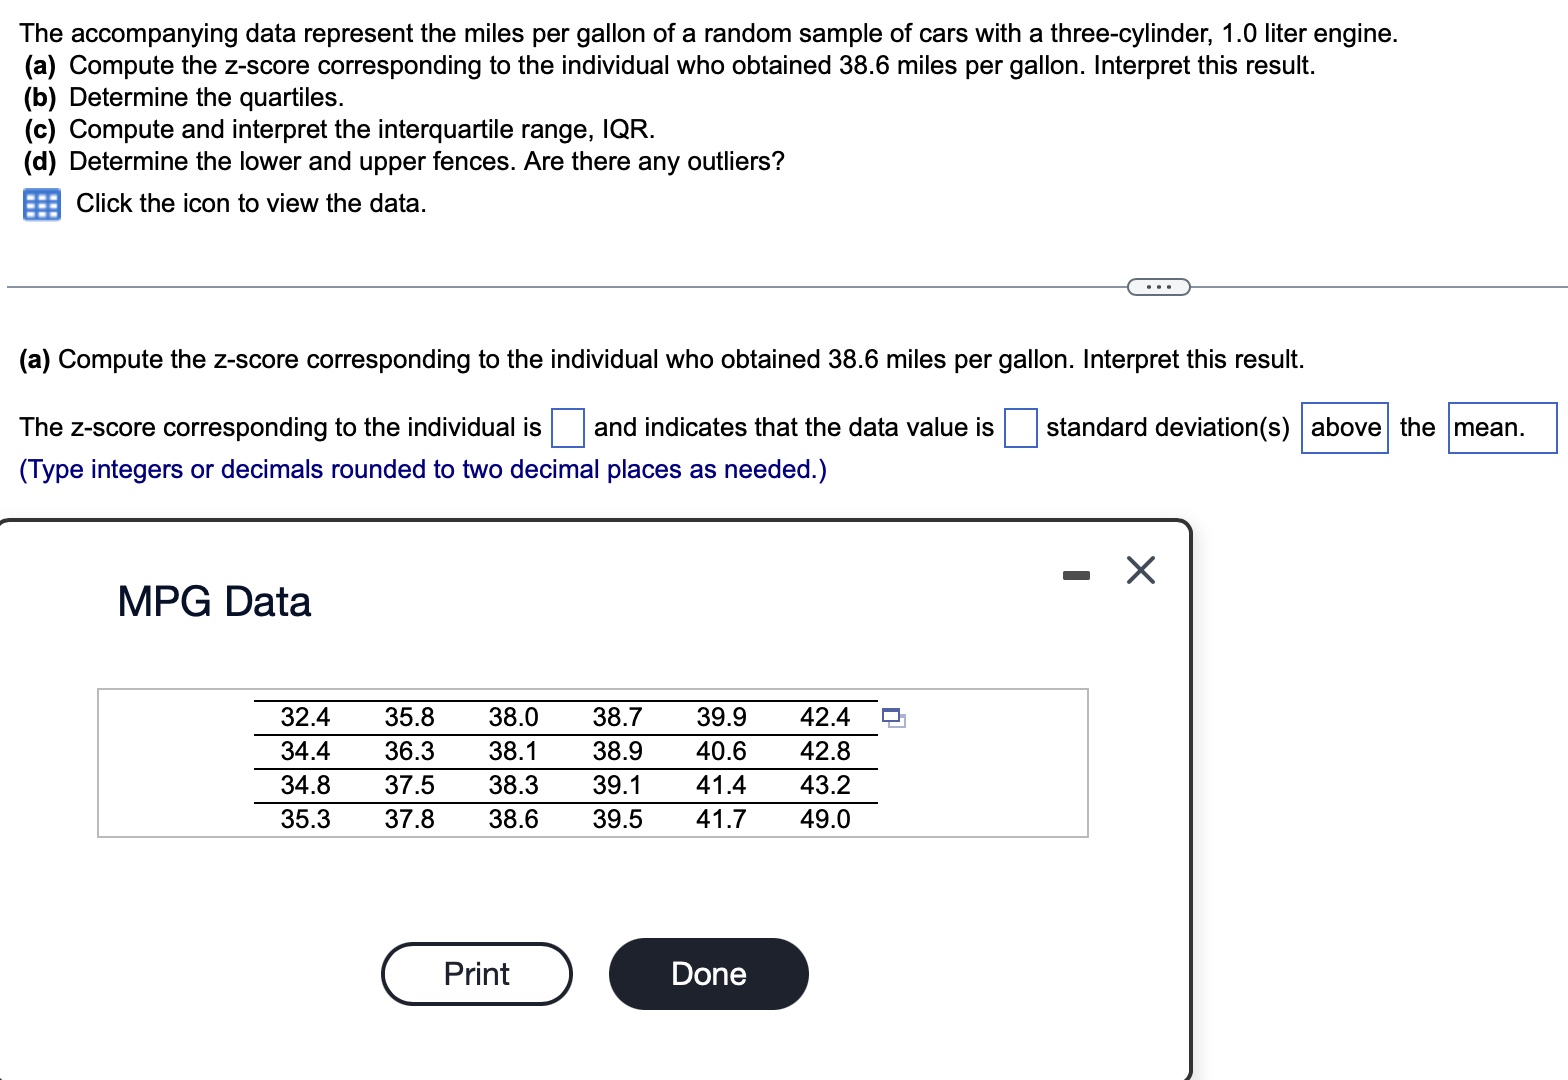
Task: Expand the collapsed question divider ellipsis
Action: (x=1157, y=286)
